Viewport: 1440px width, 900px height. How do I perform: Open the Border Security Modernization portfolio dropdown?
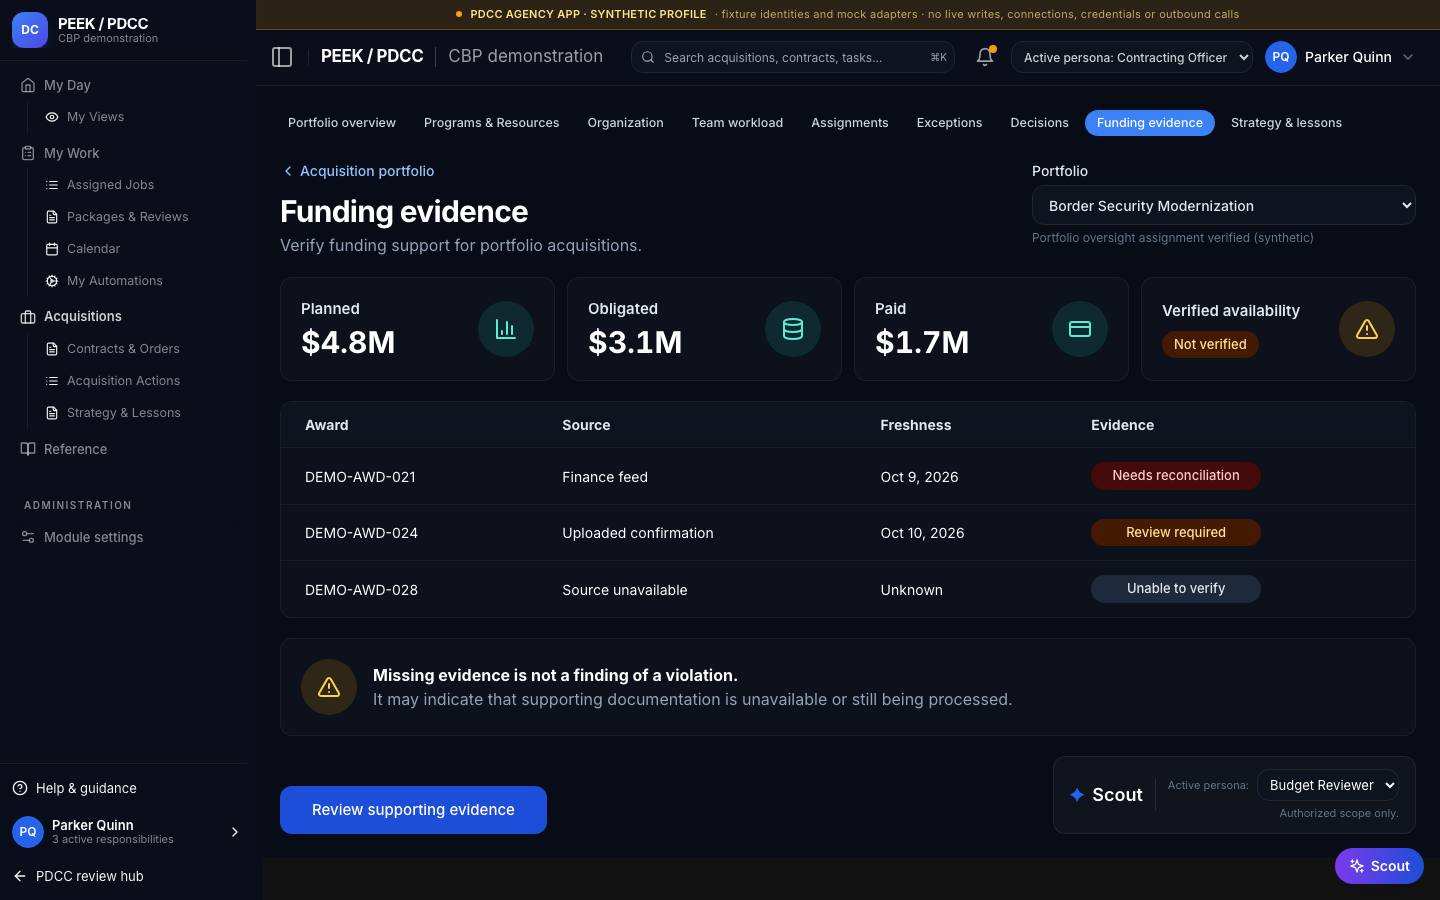1224,206
